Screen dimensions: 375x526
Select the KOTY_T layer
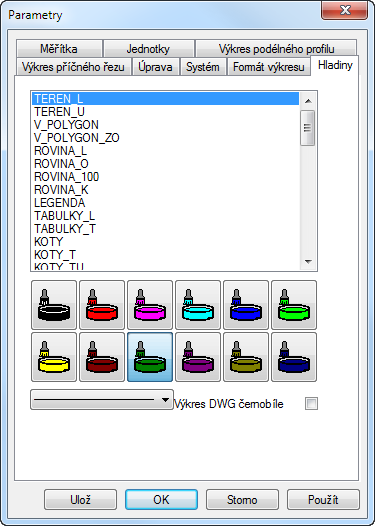[165, 255]
